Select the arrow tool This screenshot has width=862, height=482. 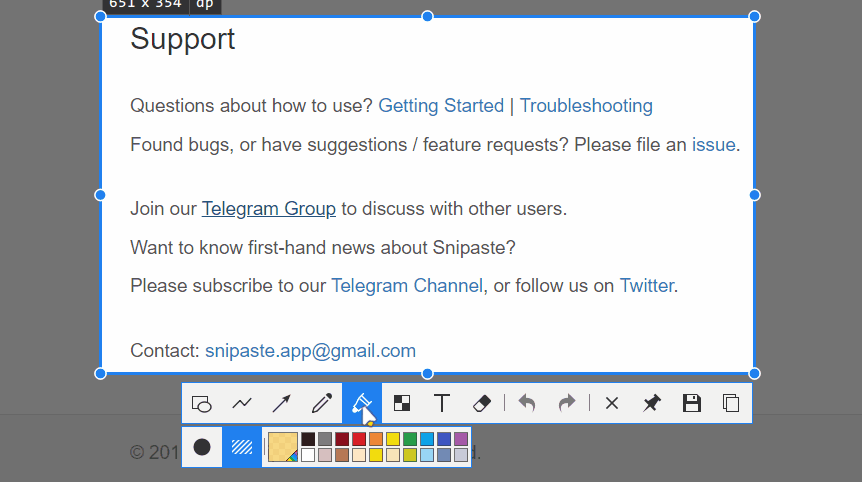point(282,403)
